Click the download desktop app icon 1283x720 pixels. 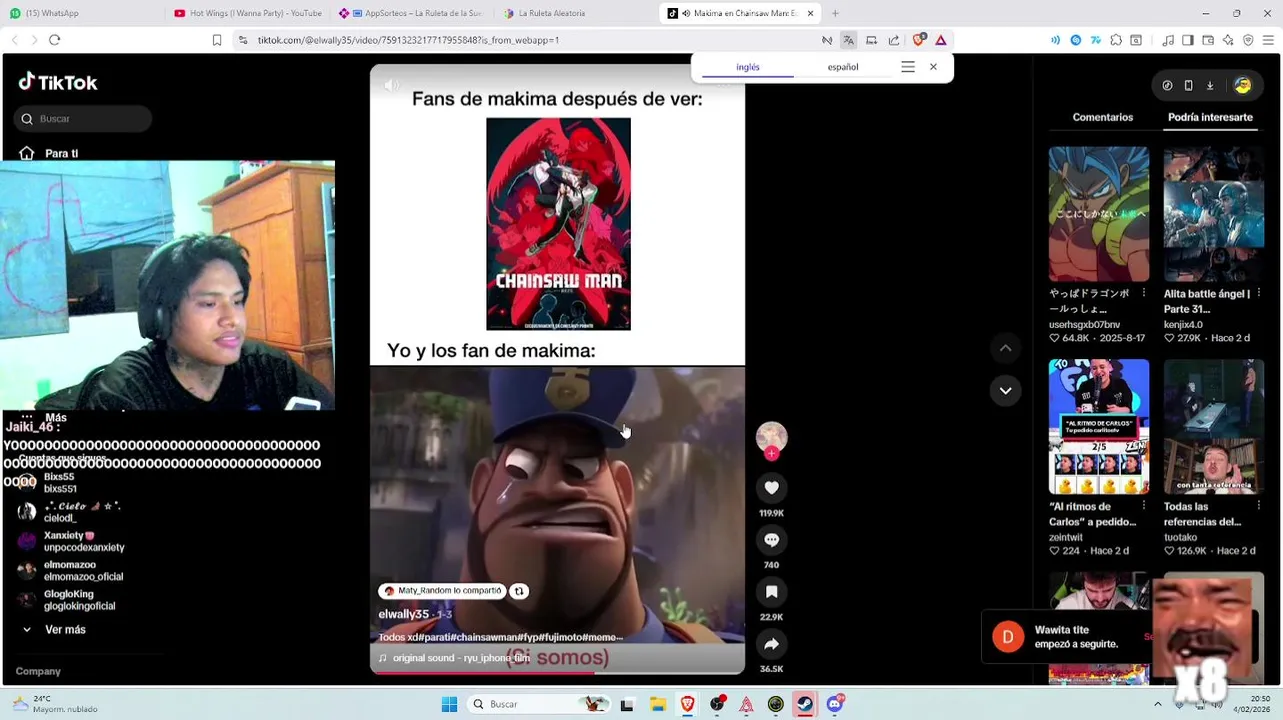[x=1209, y=85]
